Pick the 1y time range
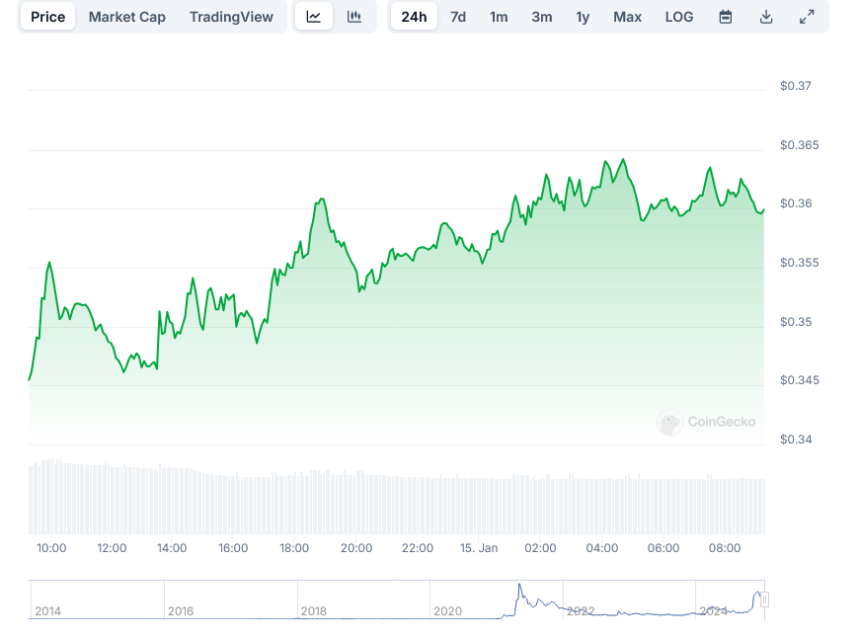 pos(582,17)
